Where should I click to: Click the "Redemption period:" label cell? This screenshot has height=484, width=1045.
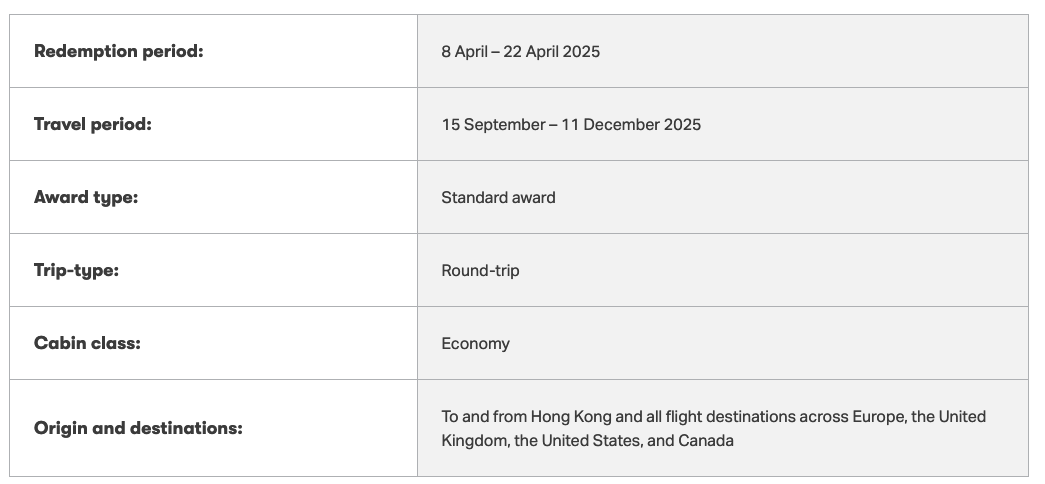point(118,51)
